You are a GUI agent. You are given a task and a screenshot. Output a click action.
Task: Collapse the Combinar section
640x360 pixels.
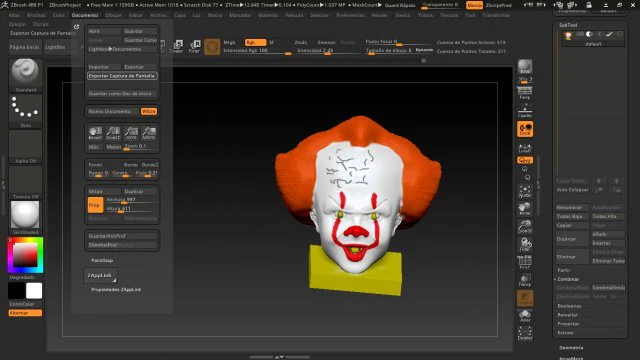coord(568,279)
